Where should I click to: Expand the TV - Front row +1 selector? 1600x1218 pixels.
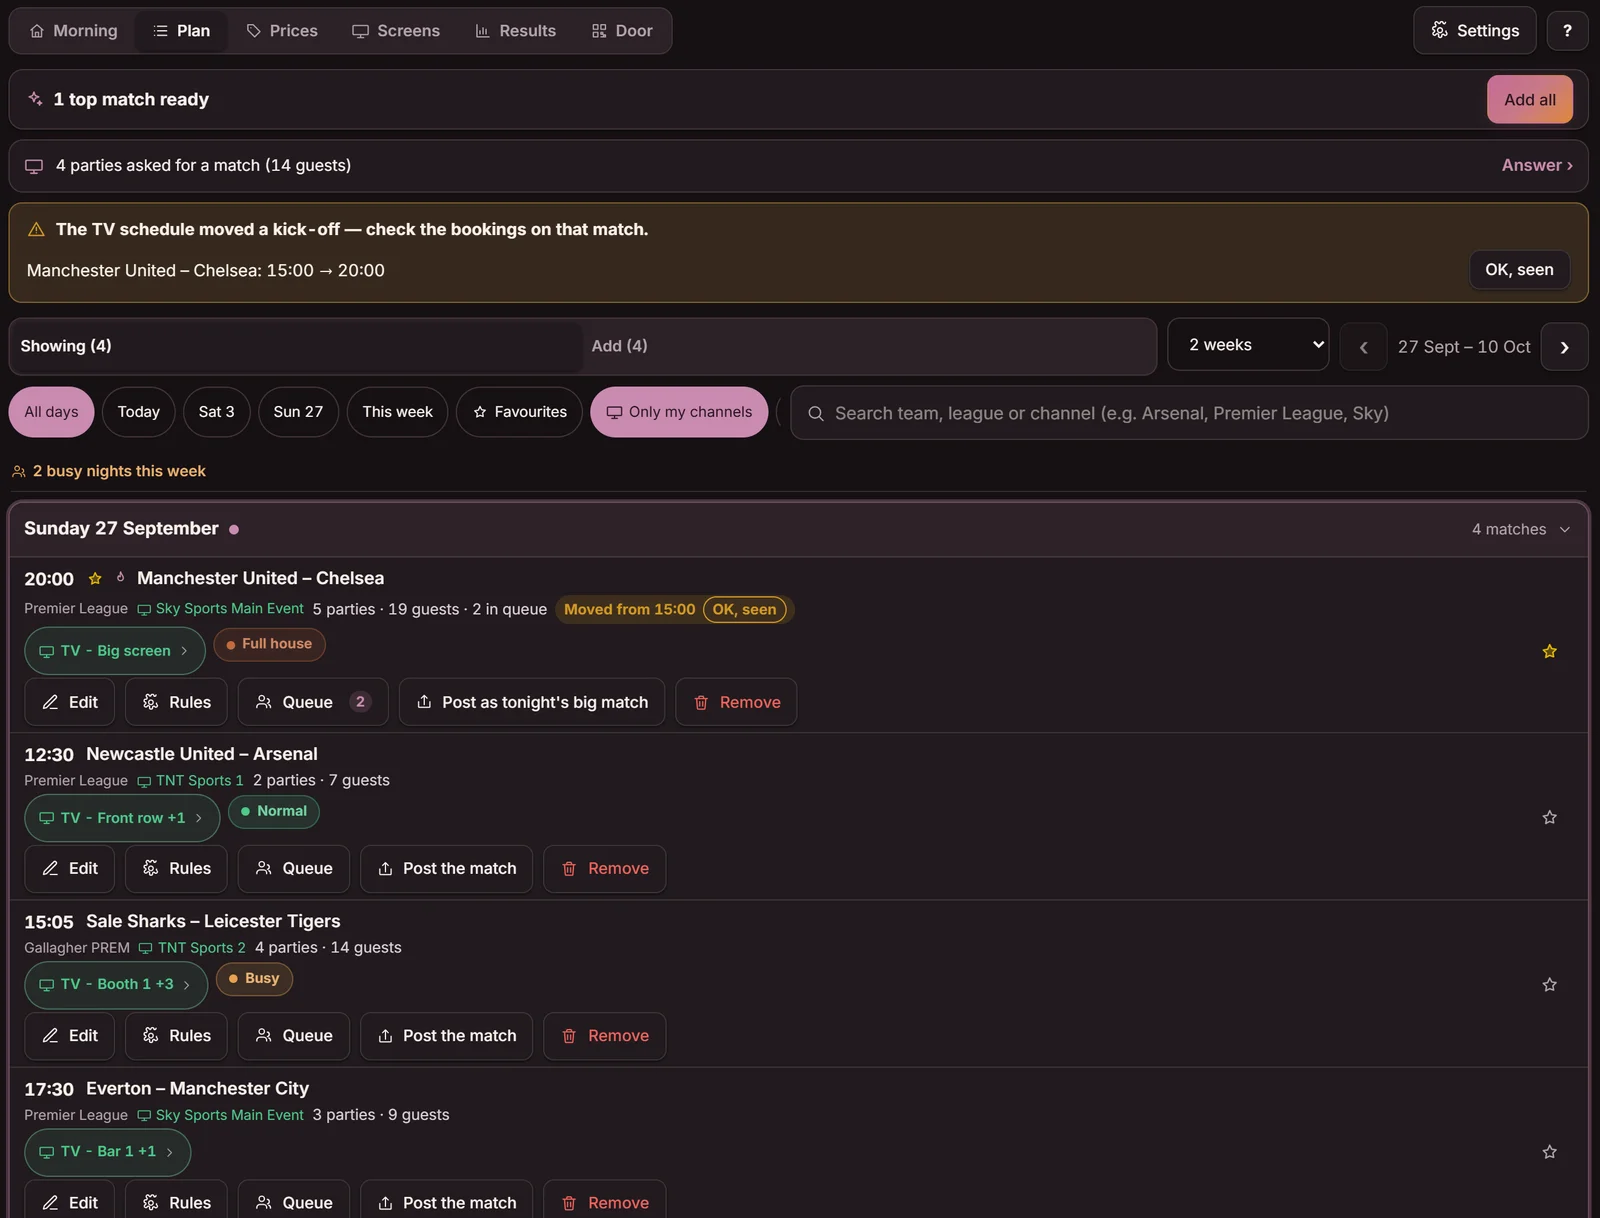[122, 818]
